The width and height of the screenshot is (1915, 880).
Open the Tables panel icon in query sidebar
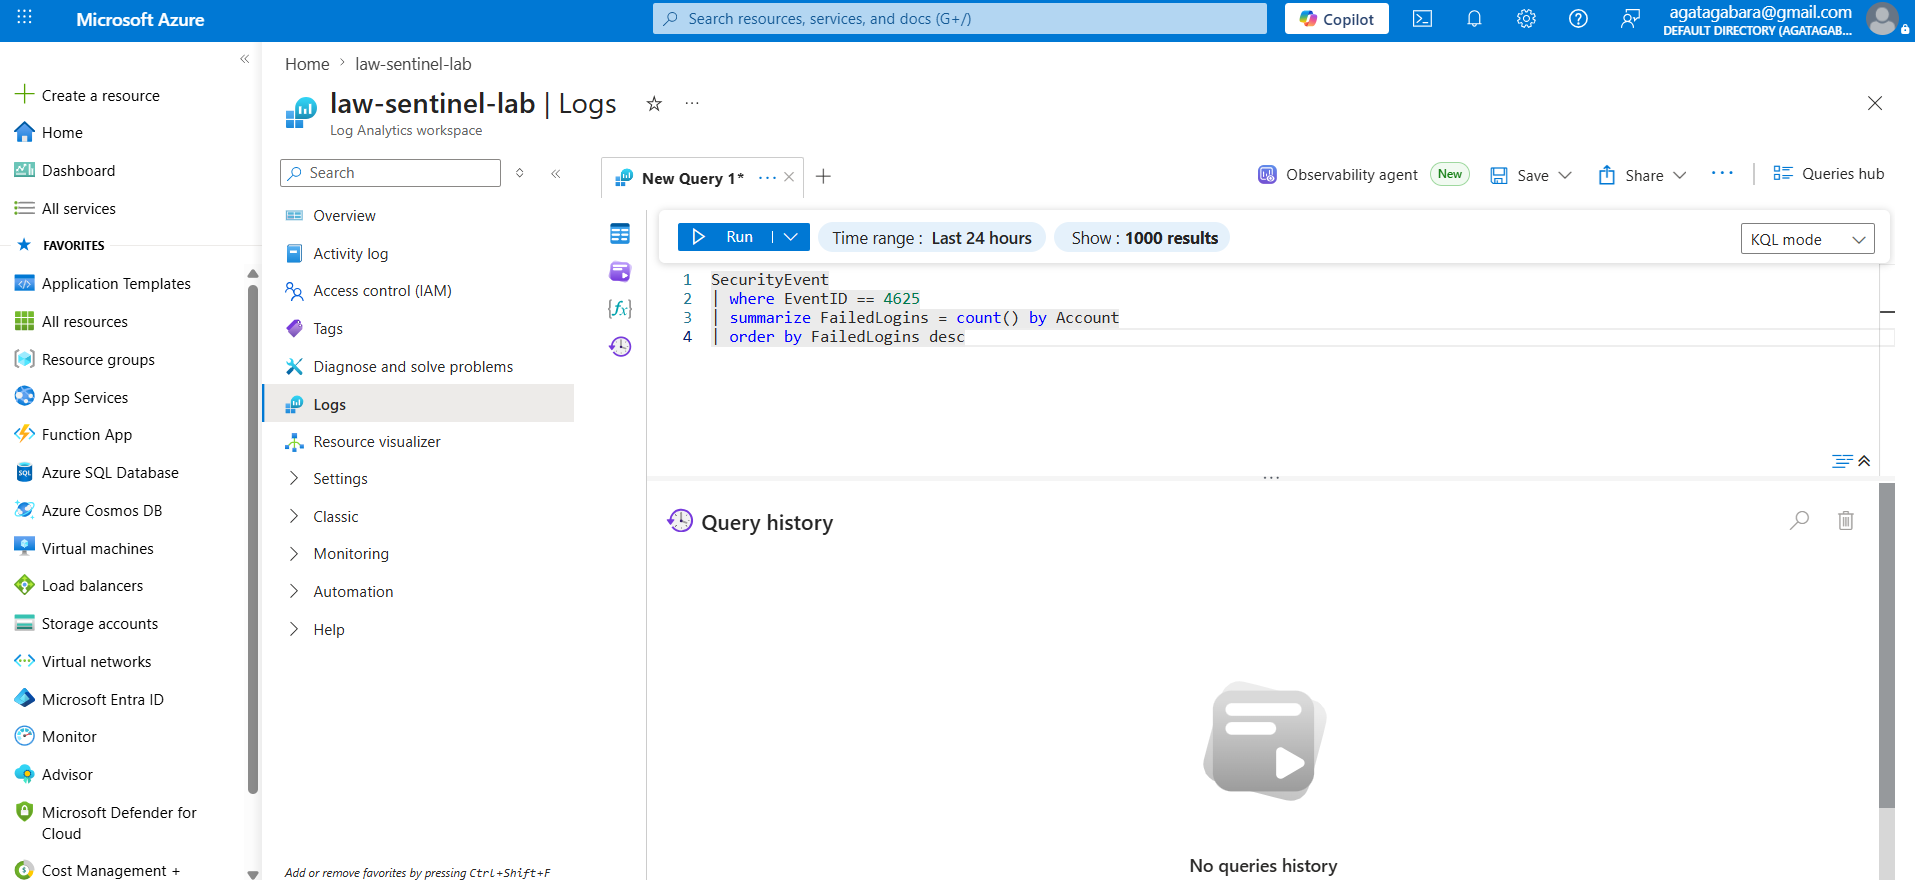(620, 234)
